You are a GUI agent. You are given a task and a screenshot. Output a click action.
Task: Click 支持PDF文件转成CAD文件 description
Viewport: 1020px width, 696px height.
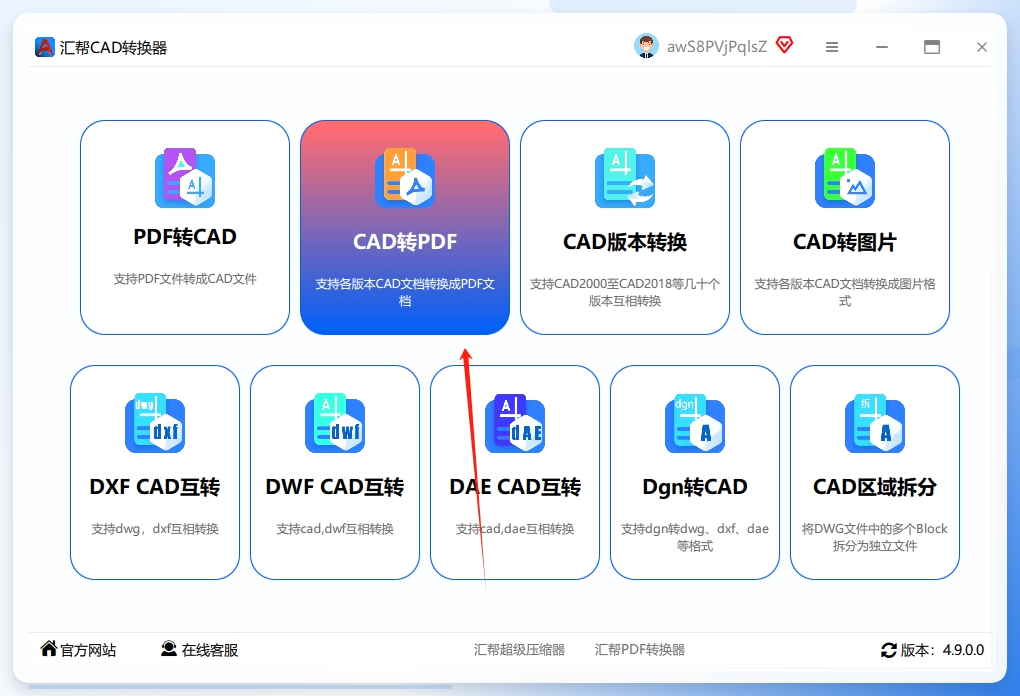[185, 278]
